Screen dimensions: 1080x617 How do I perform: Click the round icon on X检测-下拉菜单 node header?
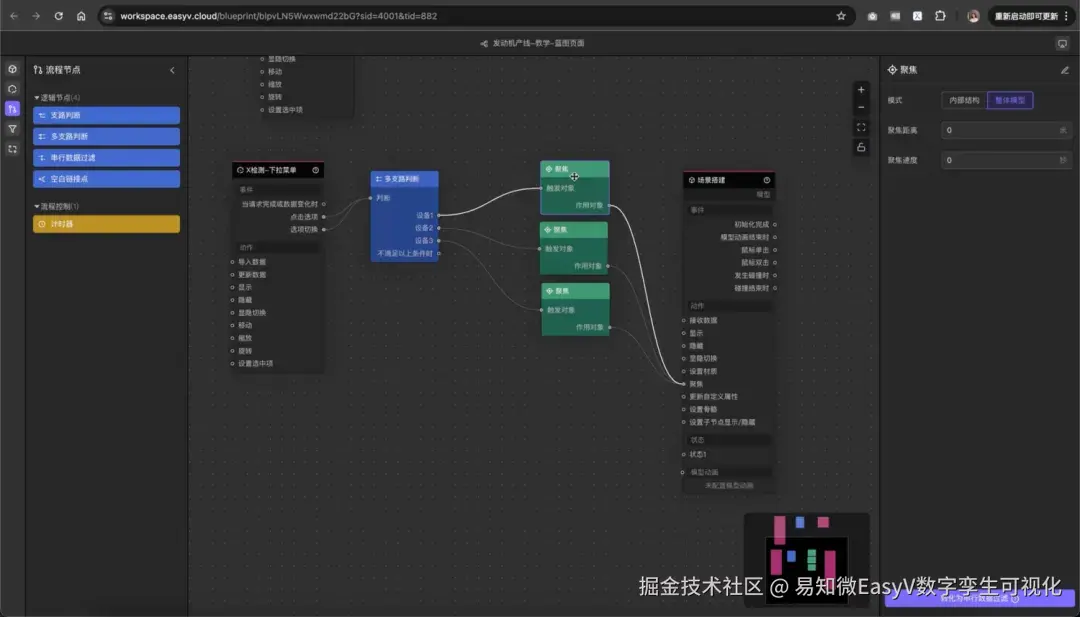point(315,170)
